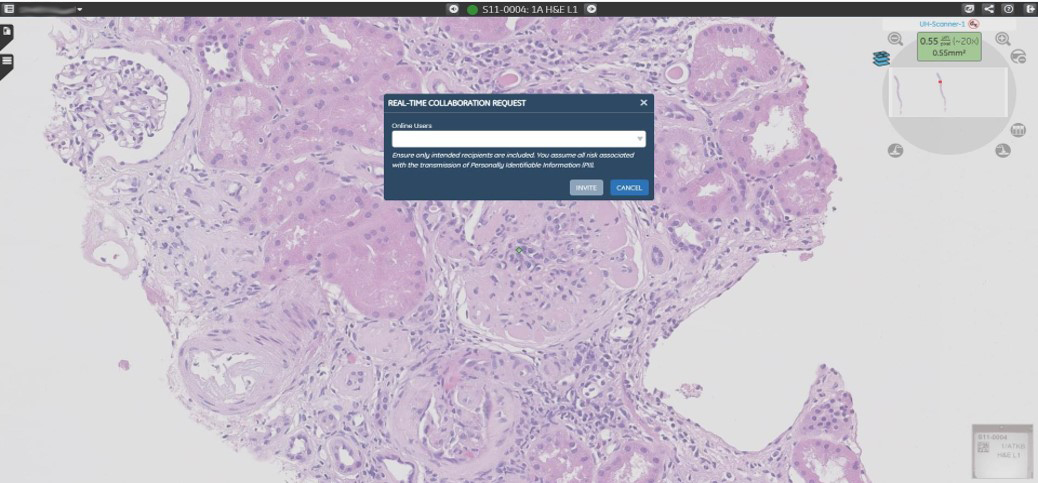Click the INVITE button
Viewport: 1038px width, 483px height.
586,188
